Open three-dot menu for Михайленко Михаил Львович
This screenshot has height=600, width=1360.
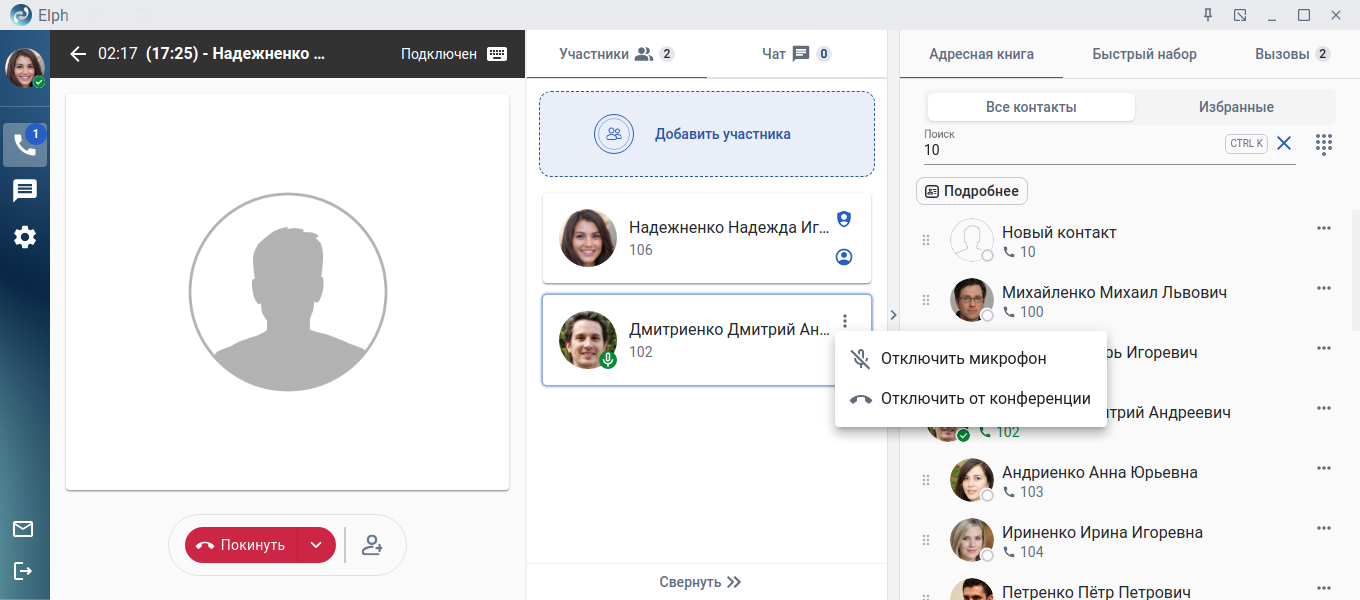(1324, 288)
